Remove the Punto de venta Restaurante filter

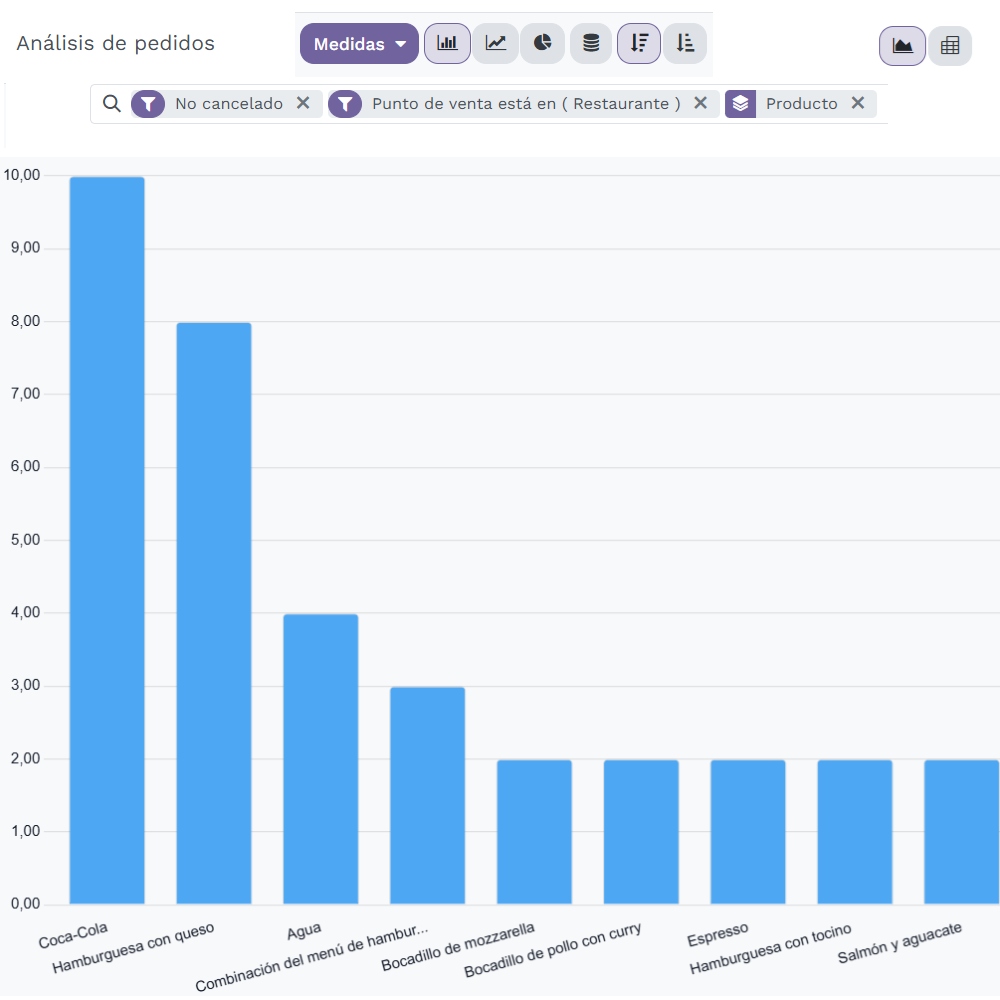pos(700,103)
